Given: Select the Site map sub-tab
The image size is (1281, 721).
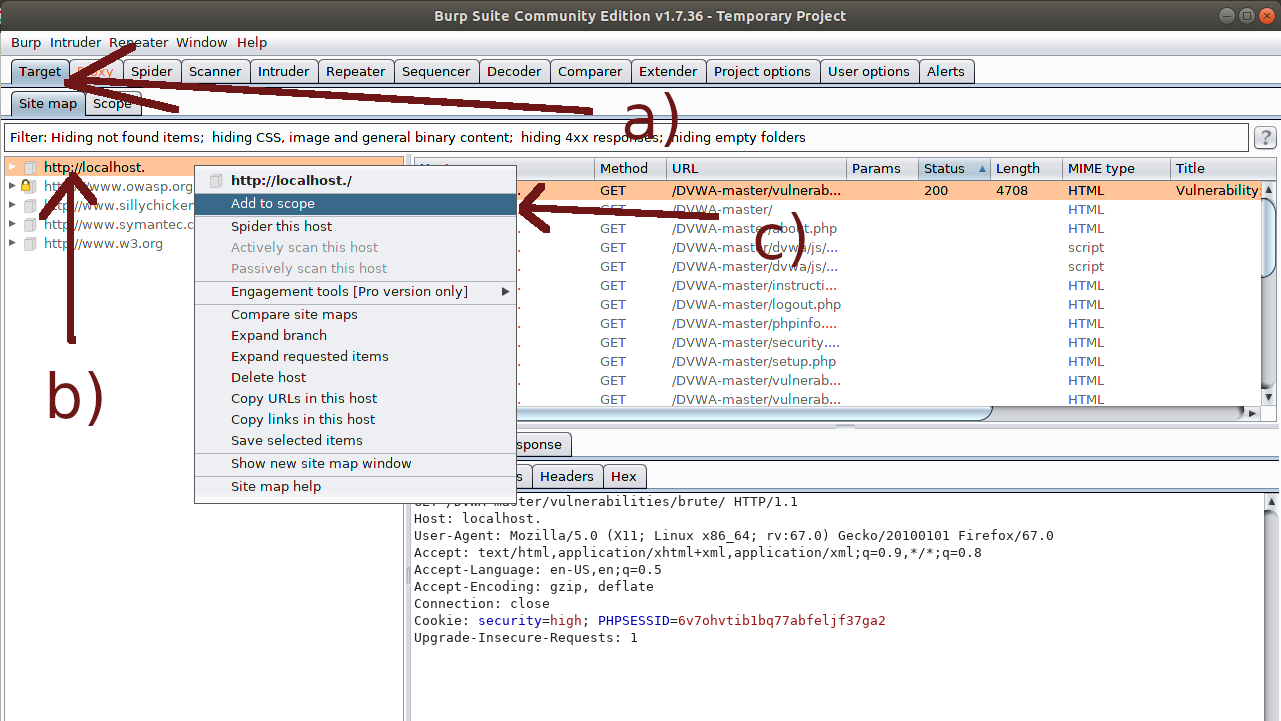Looking at the screenshot, I should tap(48, 104).
